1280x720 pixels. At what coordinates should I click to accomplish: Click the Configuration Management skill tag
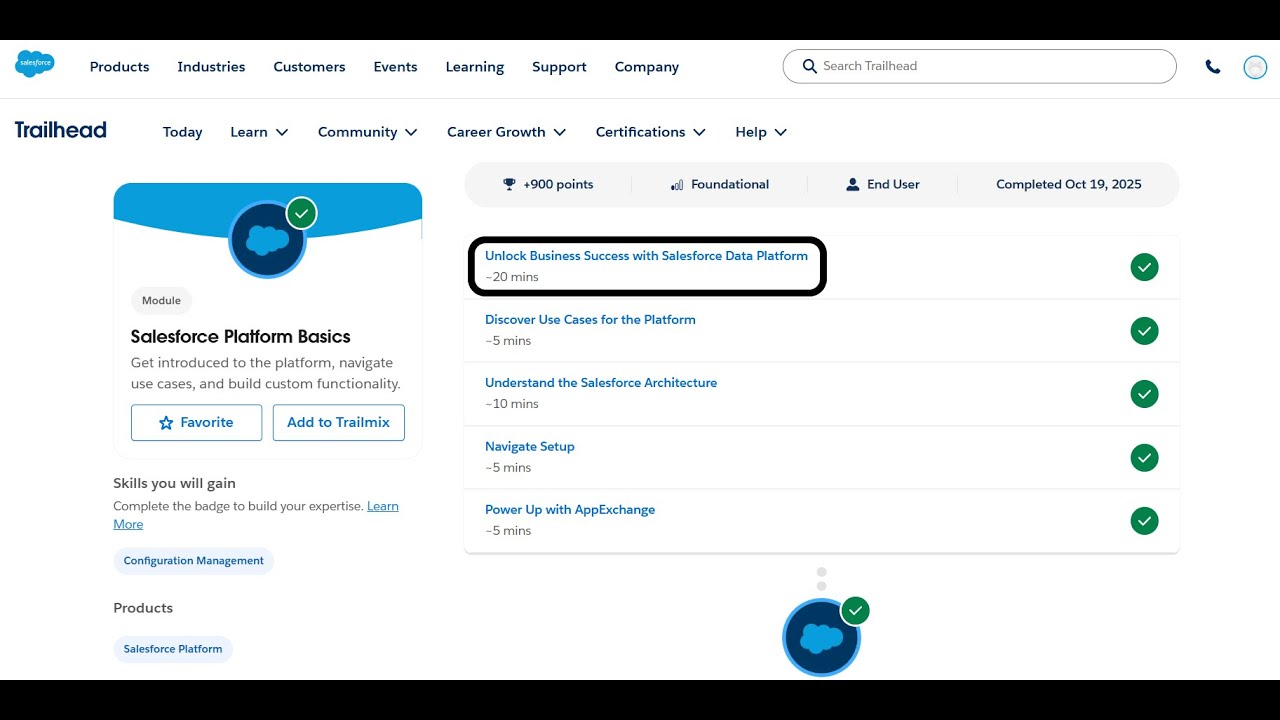coord(194,561)
